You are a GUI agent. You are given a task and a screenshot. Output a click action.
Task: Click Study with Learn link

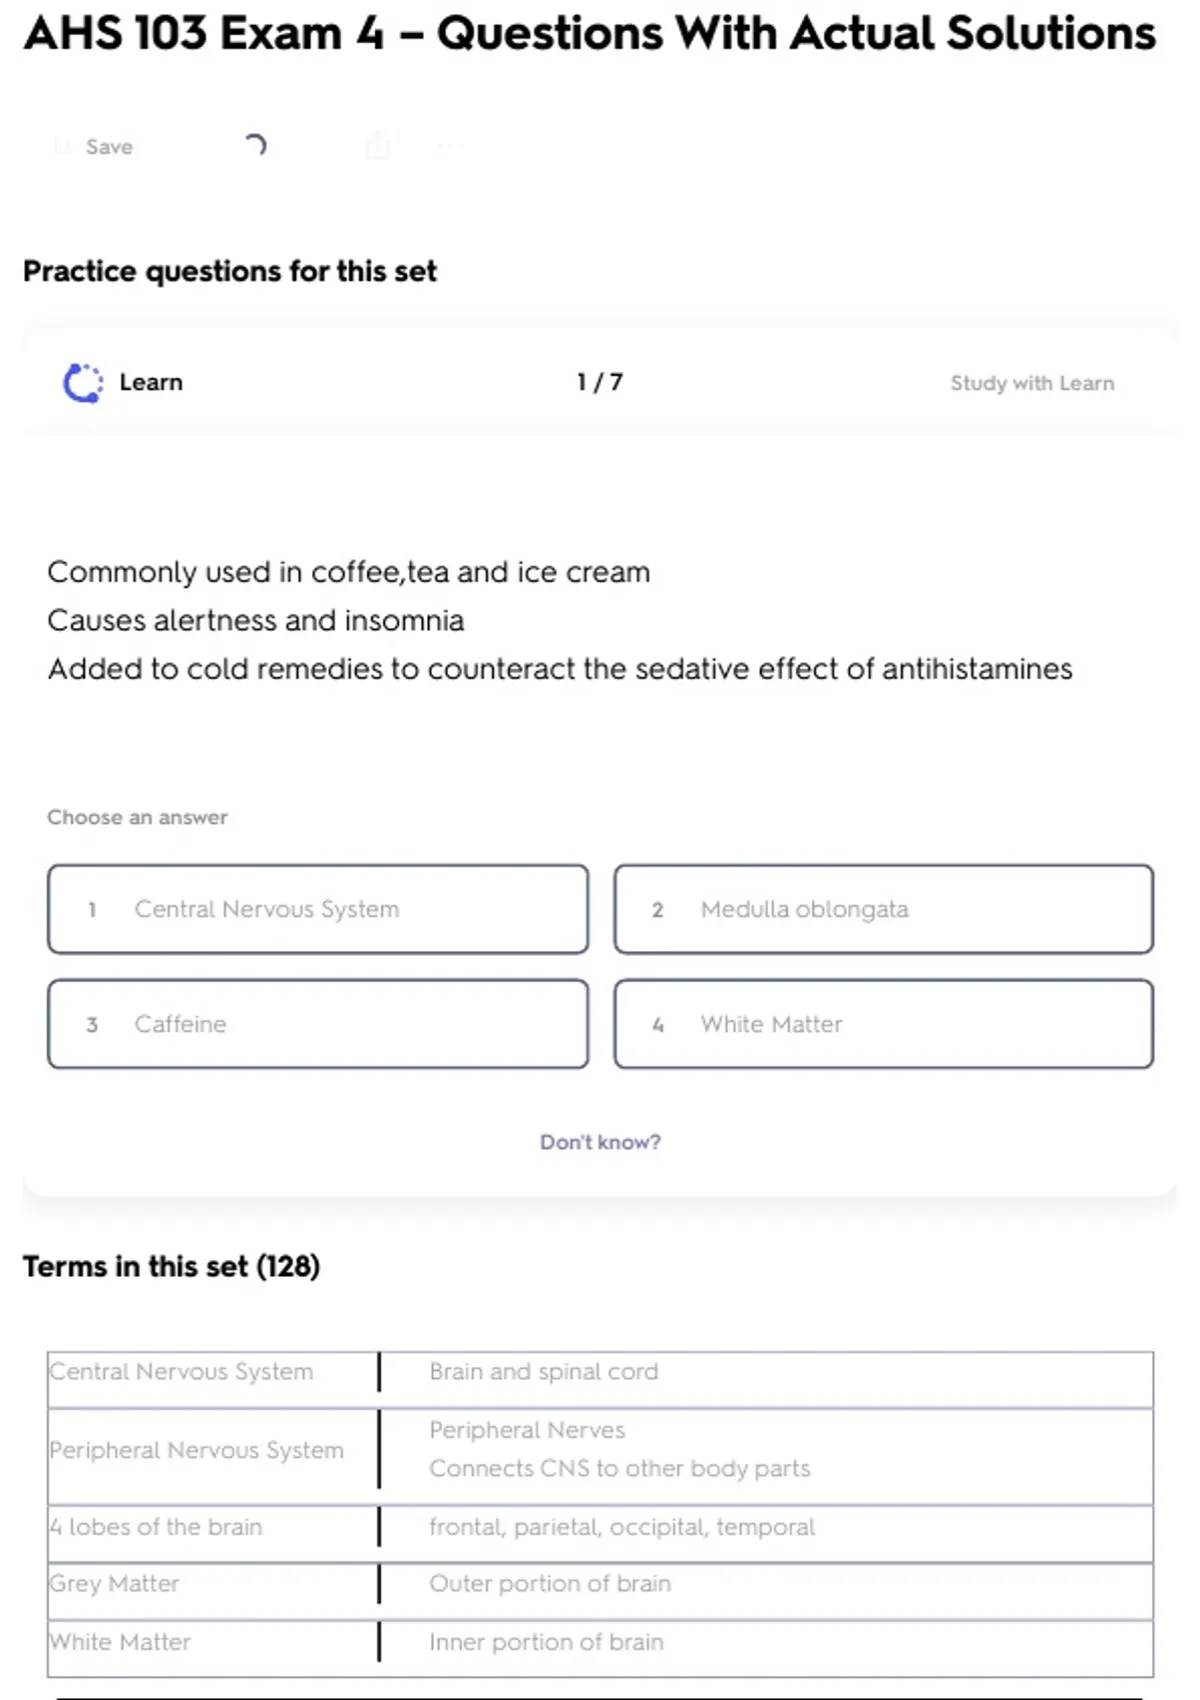pos(1032,383)
